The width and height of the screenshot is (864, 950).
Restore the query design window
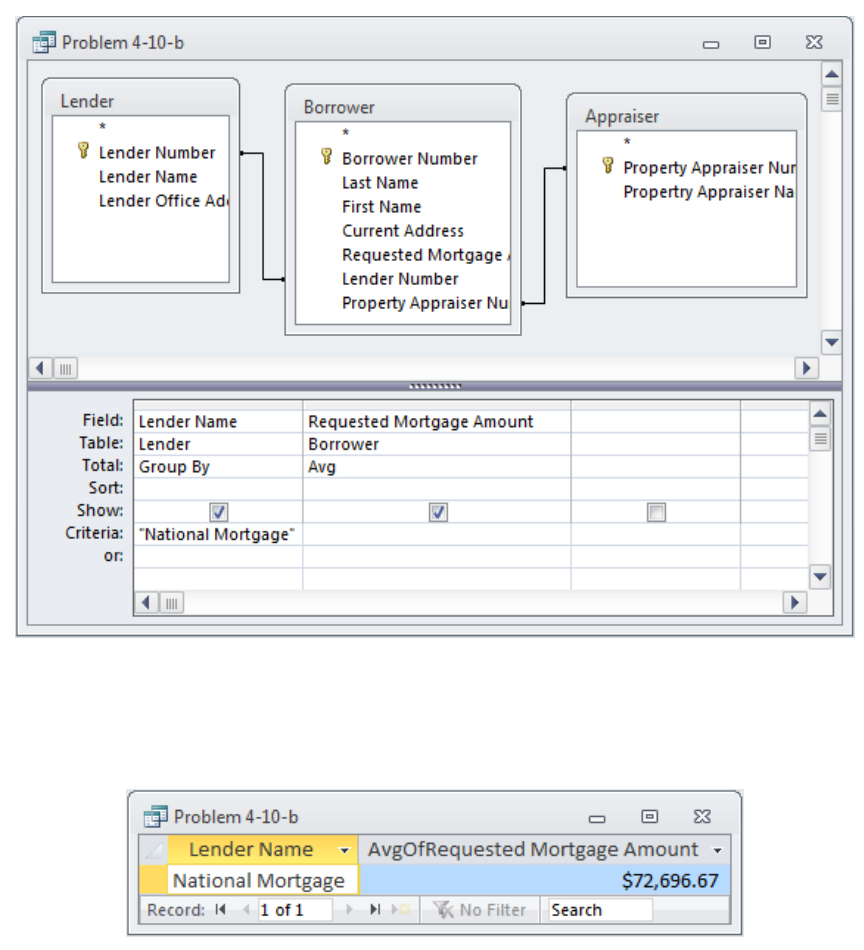762,42
